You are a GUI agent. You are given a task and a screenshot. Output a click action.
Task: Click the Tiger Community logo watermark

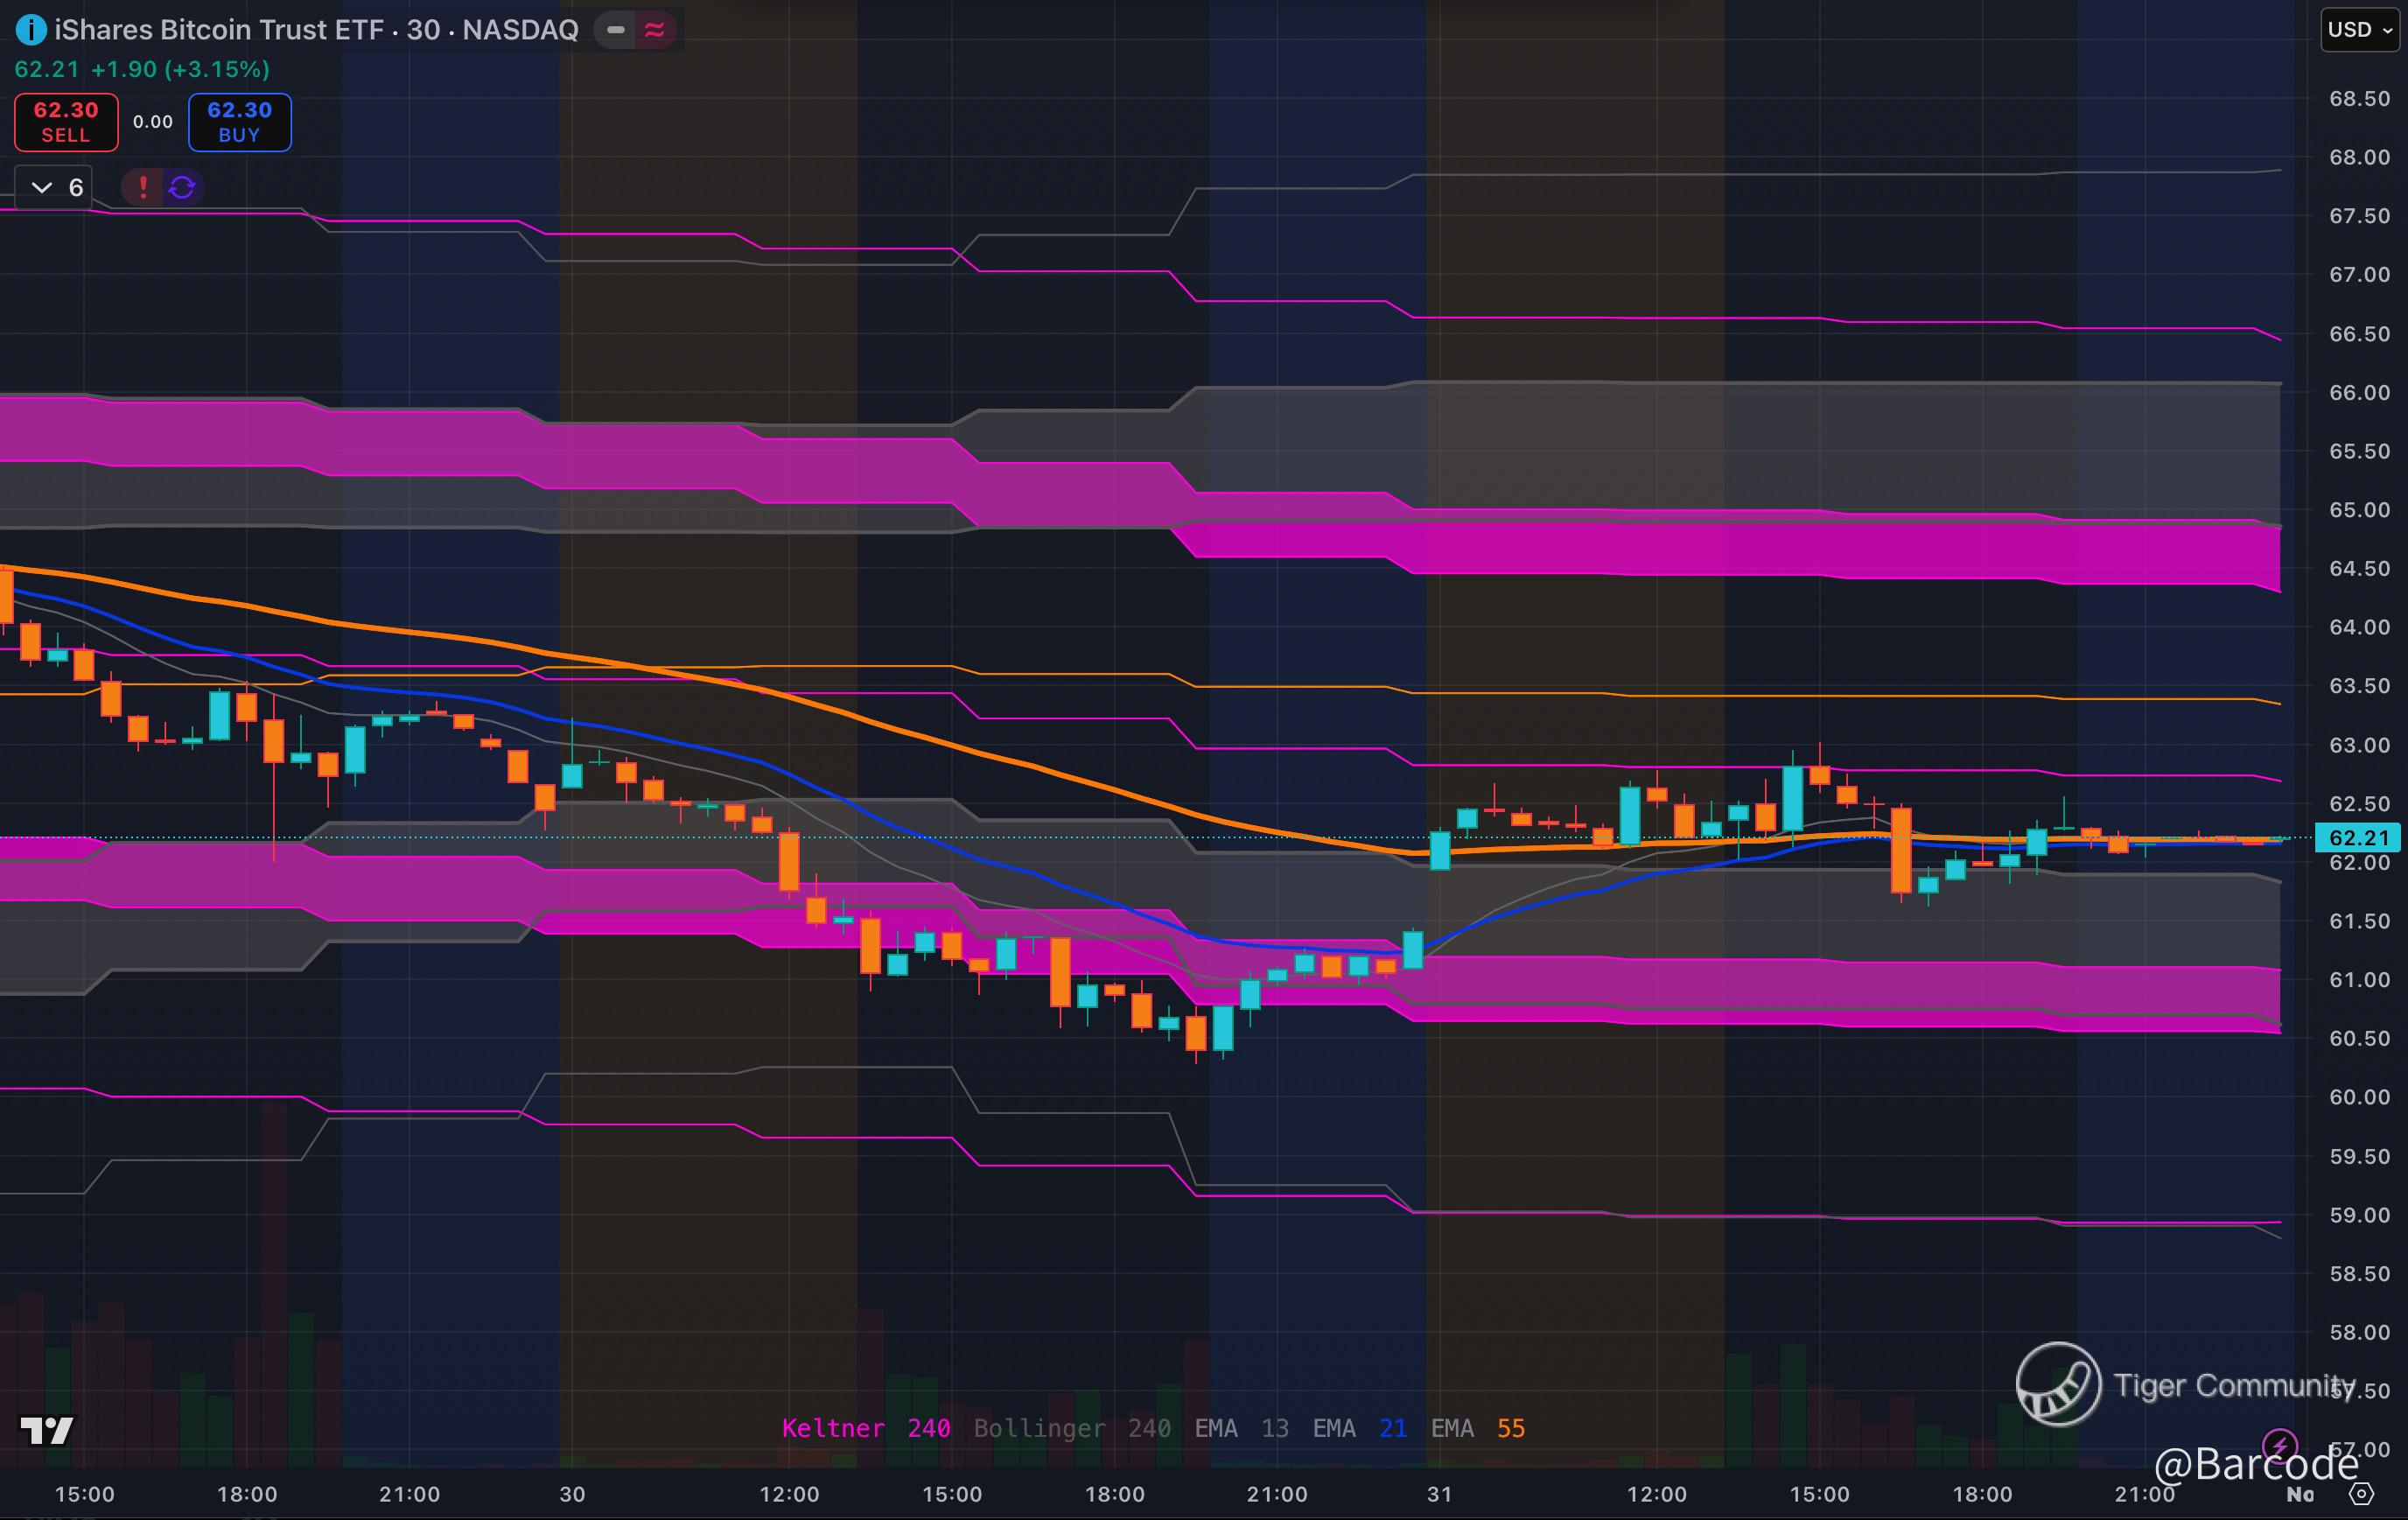click(x=2058, y=1384)
